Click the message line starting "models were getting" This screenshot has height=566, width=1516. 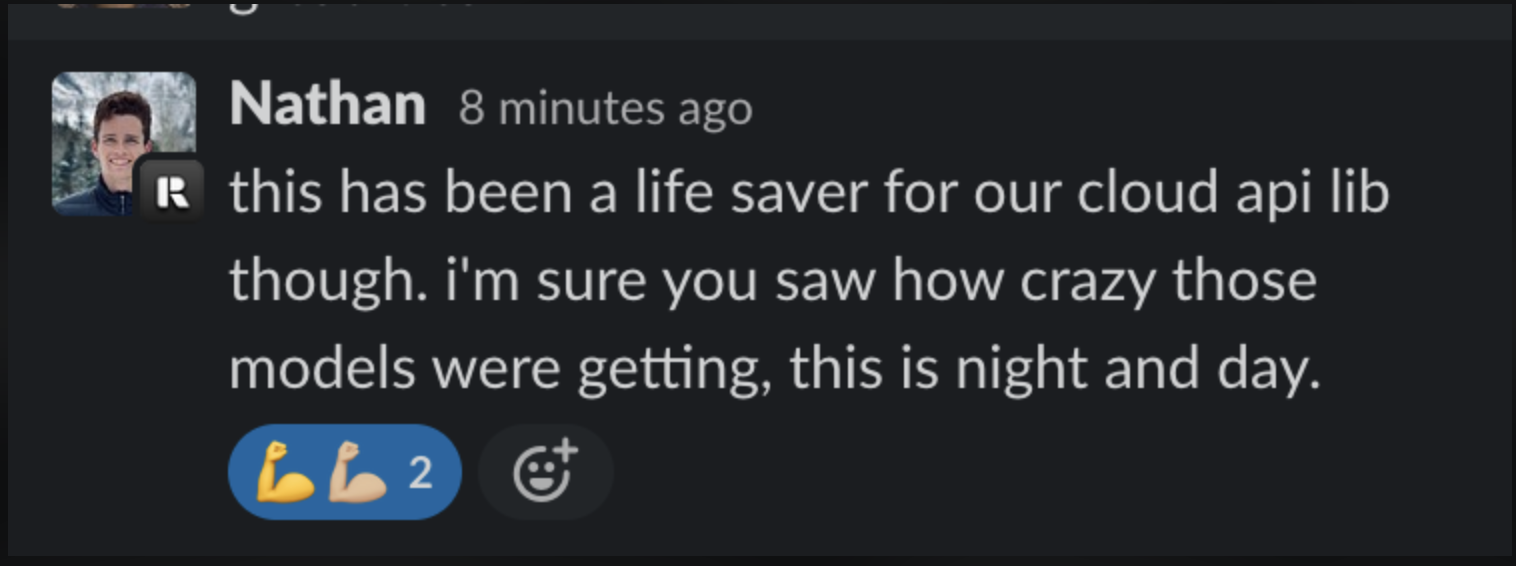(x=774, y=369)
